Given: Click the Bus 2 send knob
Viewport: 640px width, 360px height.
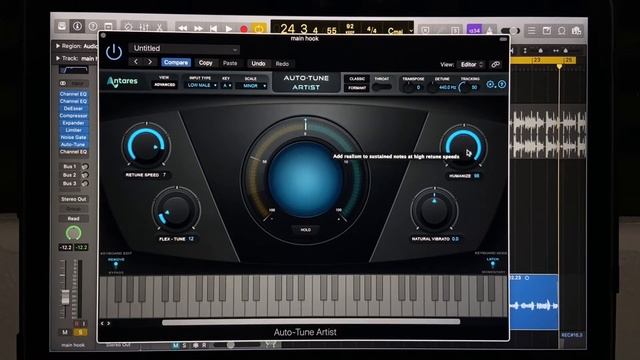Looking at the screenshot, I should (x=85, y=175).
